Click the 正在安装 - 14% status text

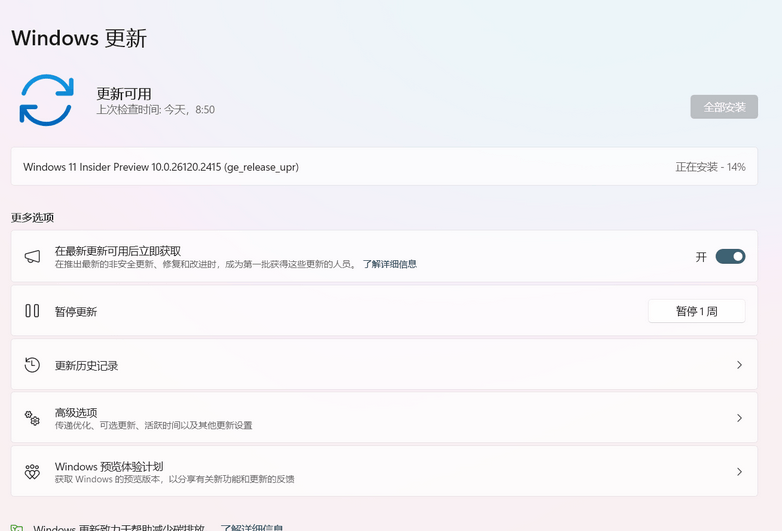coord(710,167)
